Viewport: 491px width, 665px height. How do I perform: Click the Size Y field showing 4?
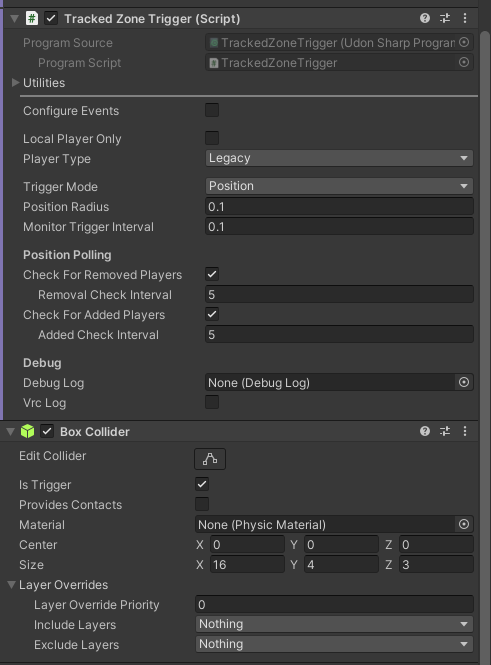(x=341, y=564)
